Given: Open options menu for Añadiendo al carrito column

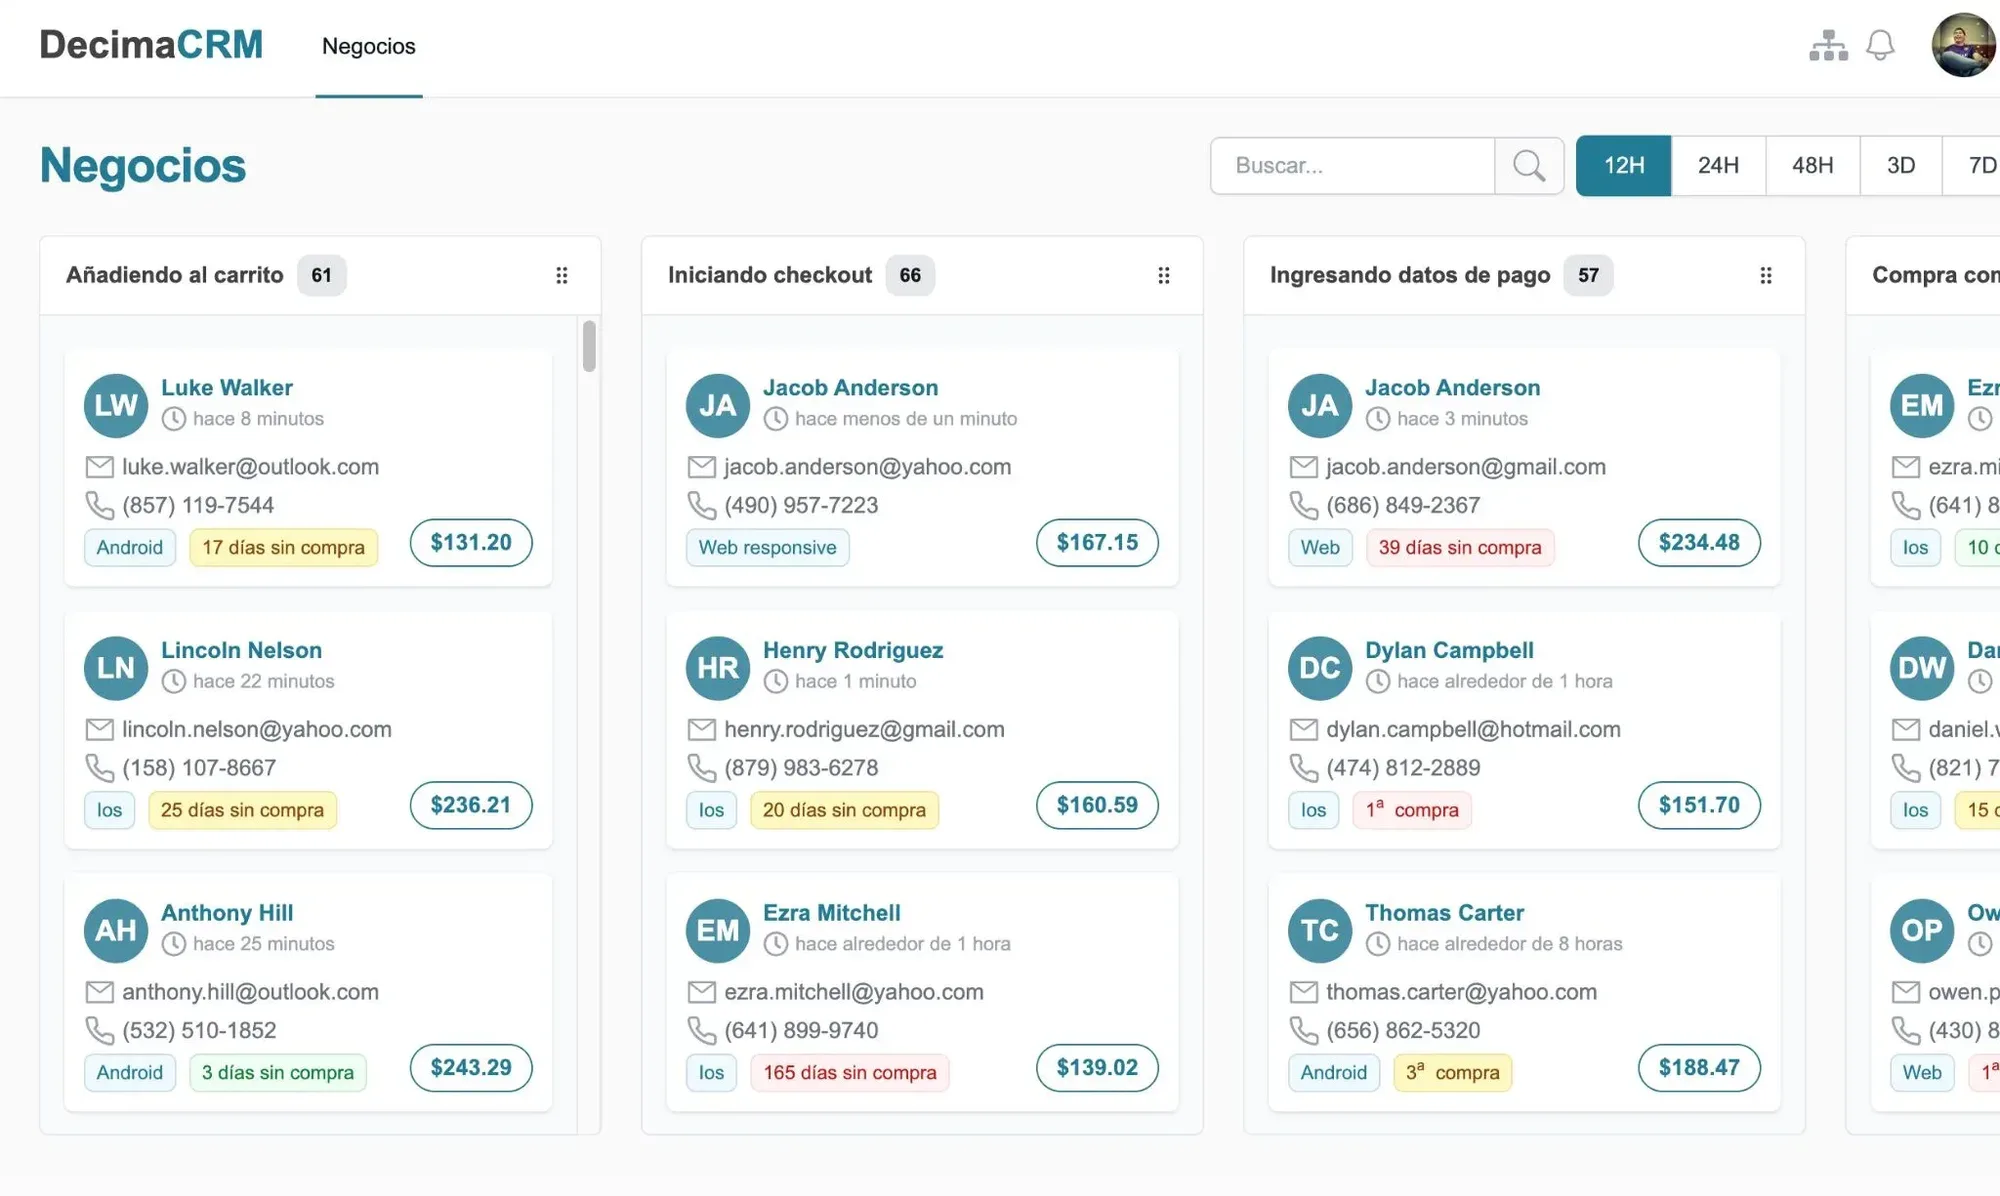Looking at the screenshot, I should (x=562, y=275).
